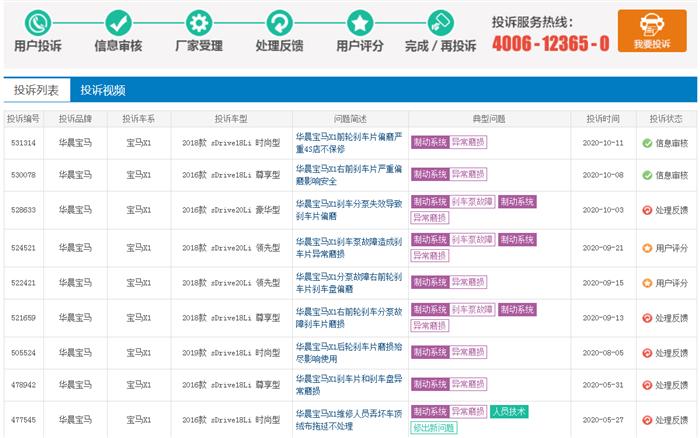The image size is (700, 438).
Task: Click 宝马X1 series cell in row 522421
Action: (x=138, y=283)
